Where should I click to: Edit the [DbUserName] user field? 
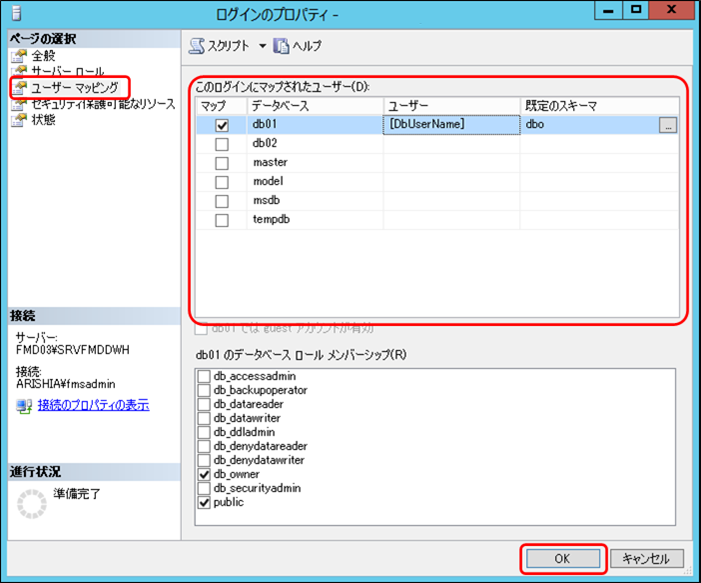tap(450, 125)
